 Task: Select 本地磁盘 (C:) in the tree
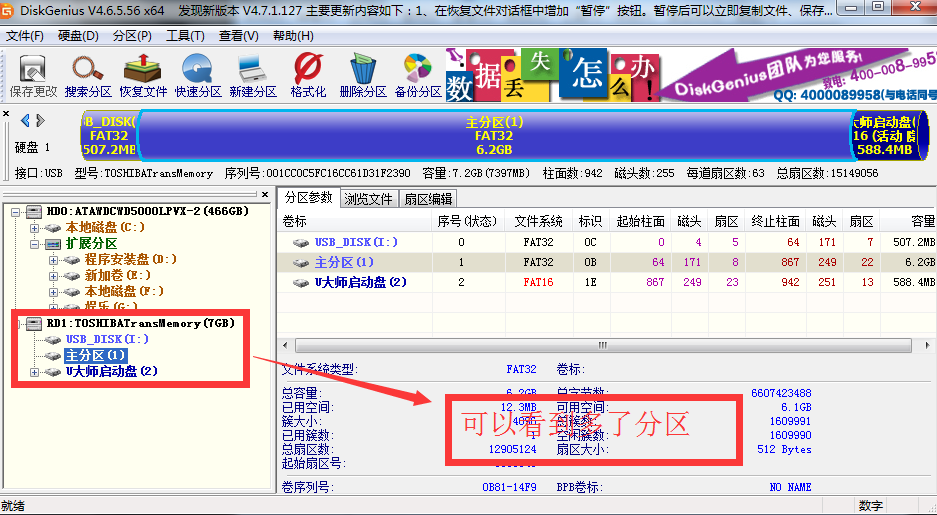(x=105, y=227)
